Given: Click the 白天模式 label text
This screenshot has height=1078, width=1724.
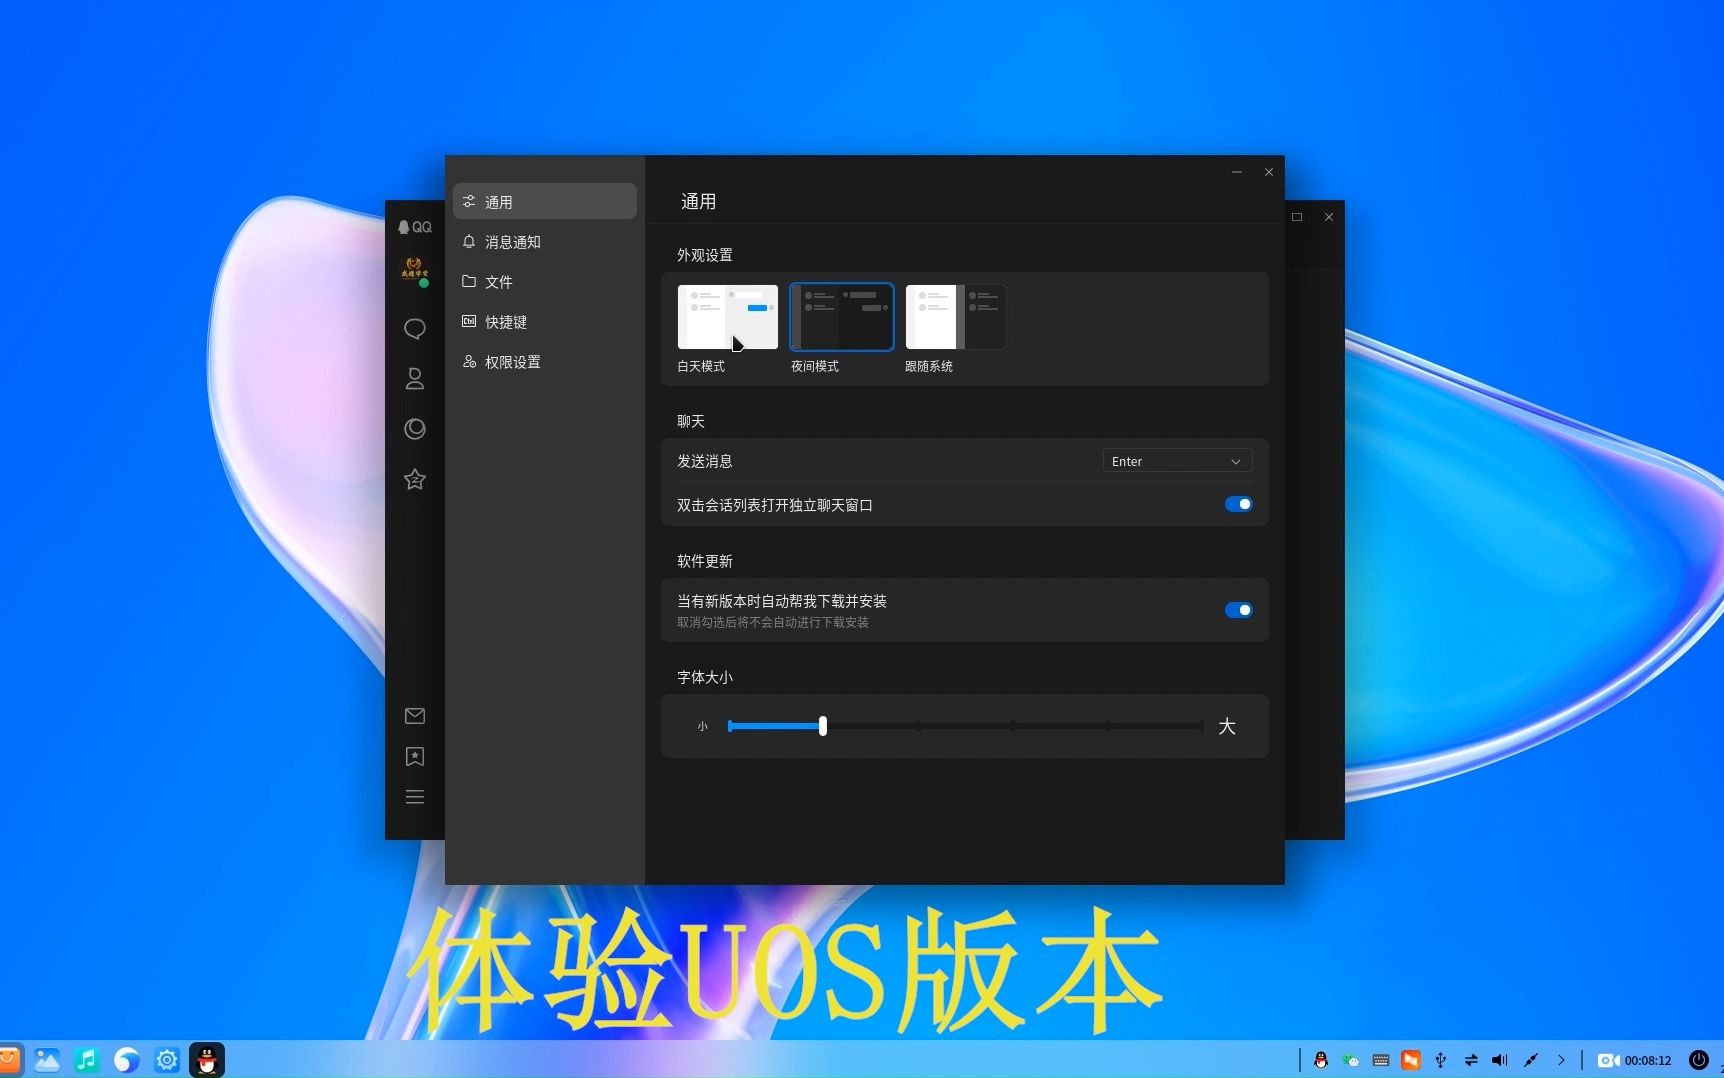Looking at the screenshot, I should click(x=701, y=366).
